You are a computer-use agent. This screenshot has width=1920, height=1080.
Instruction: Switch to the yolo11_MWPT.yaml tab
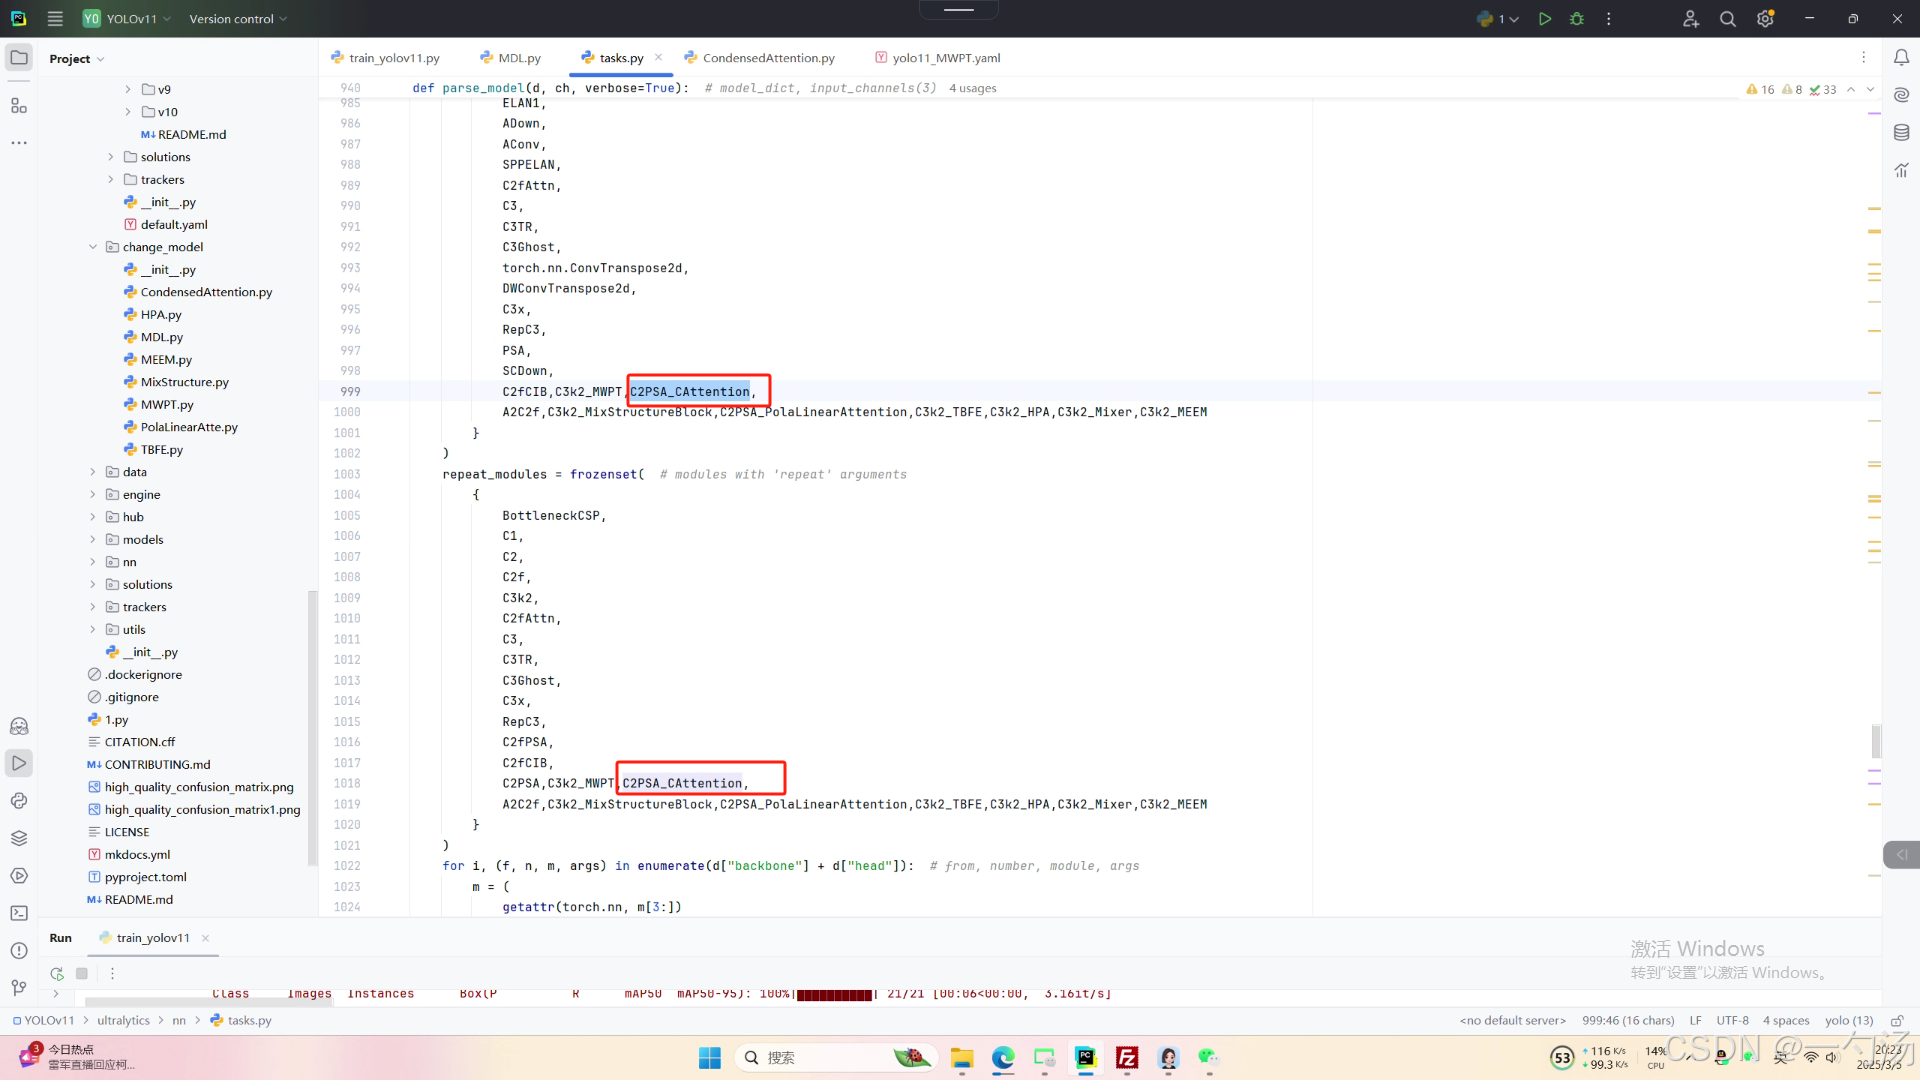pyautogui.click(x=945, y=58)
